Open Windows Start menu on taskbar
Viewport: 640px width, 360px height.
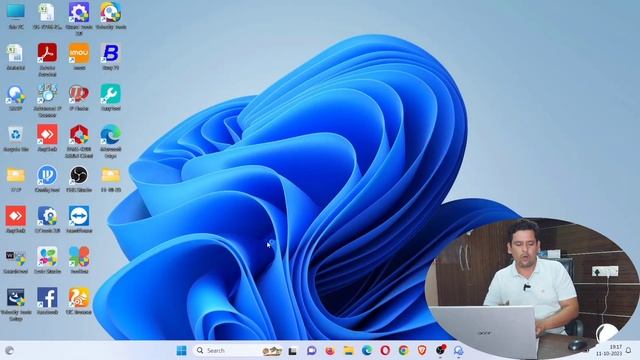(181, 351)
